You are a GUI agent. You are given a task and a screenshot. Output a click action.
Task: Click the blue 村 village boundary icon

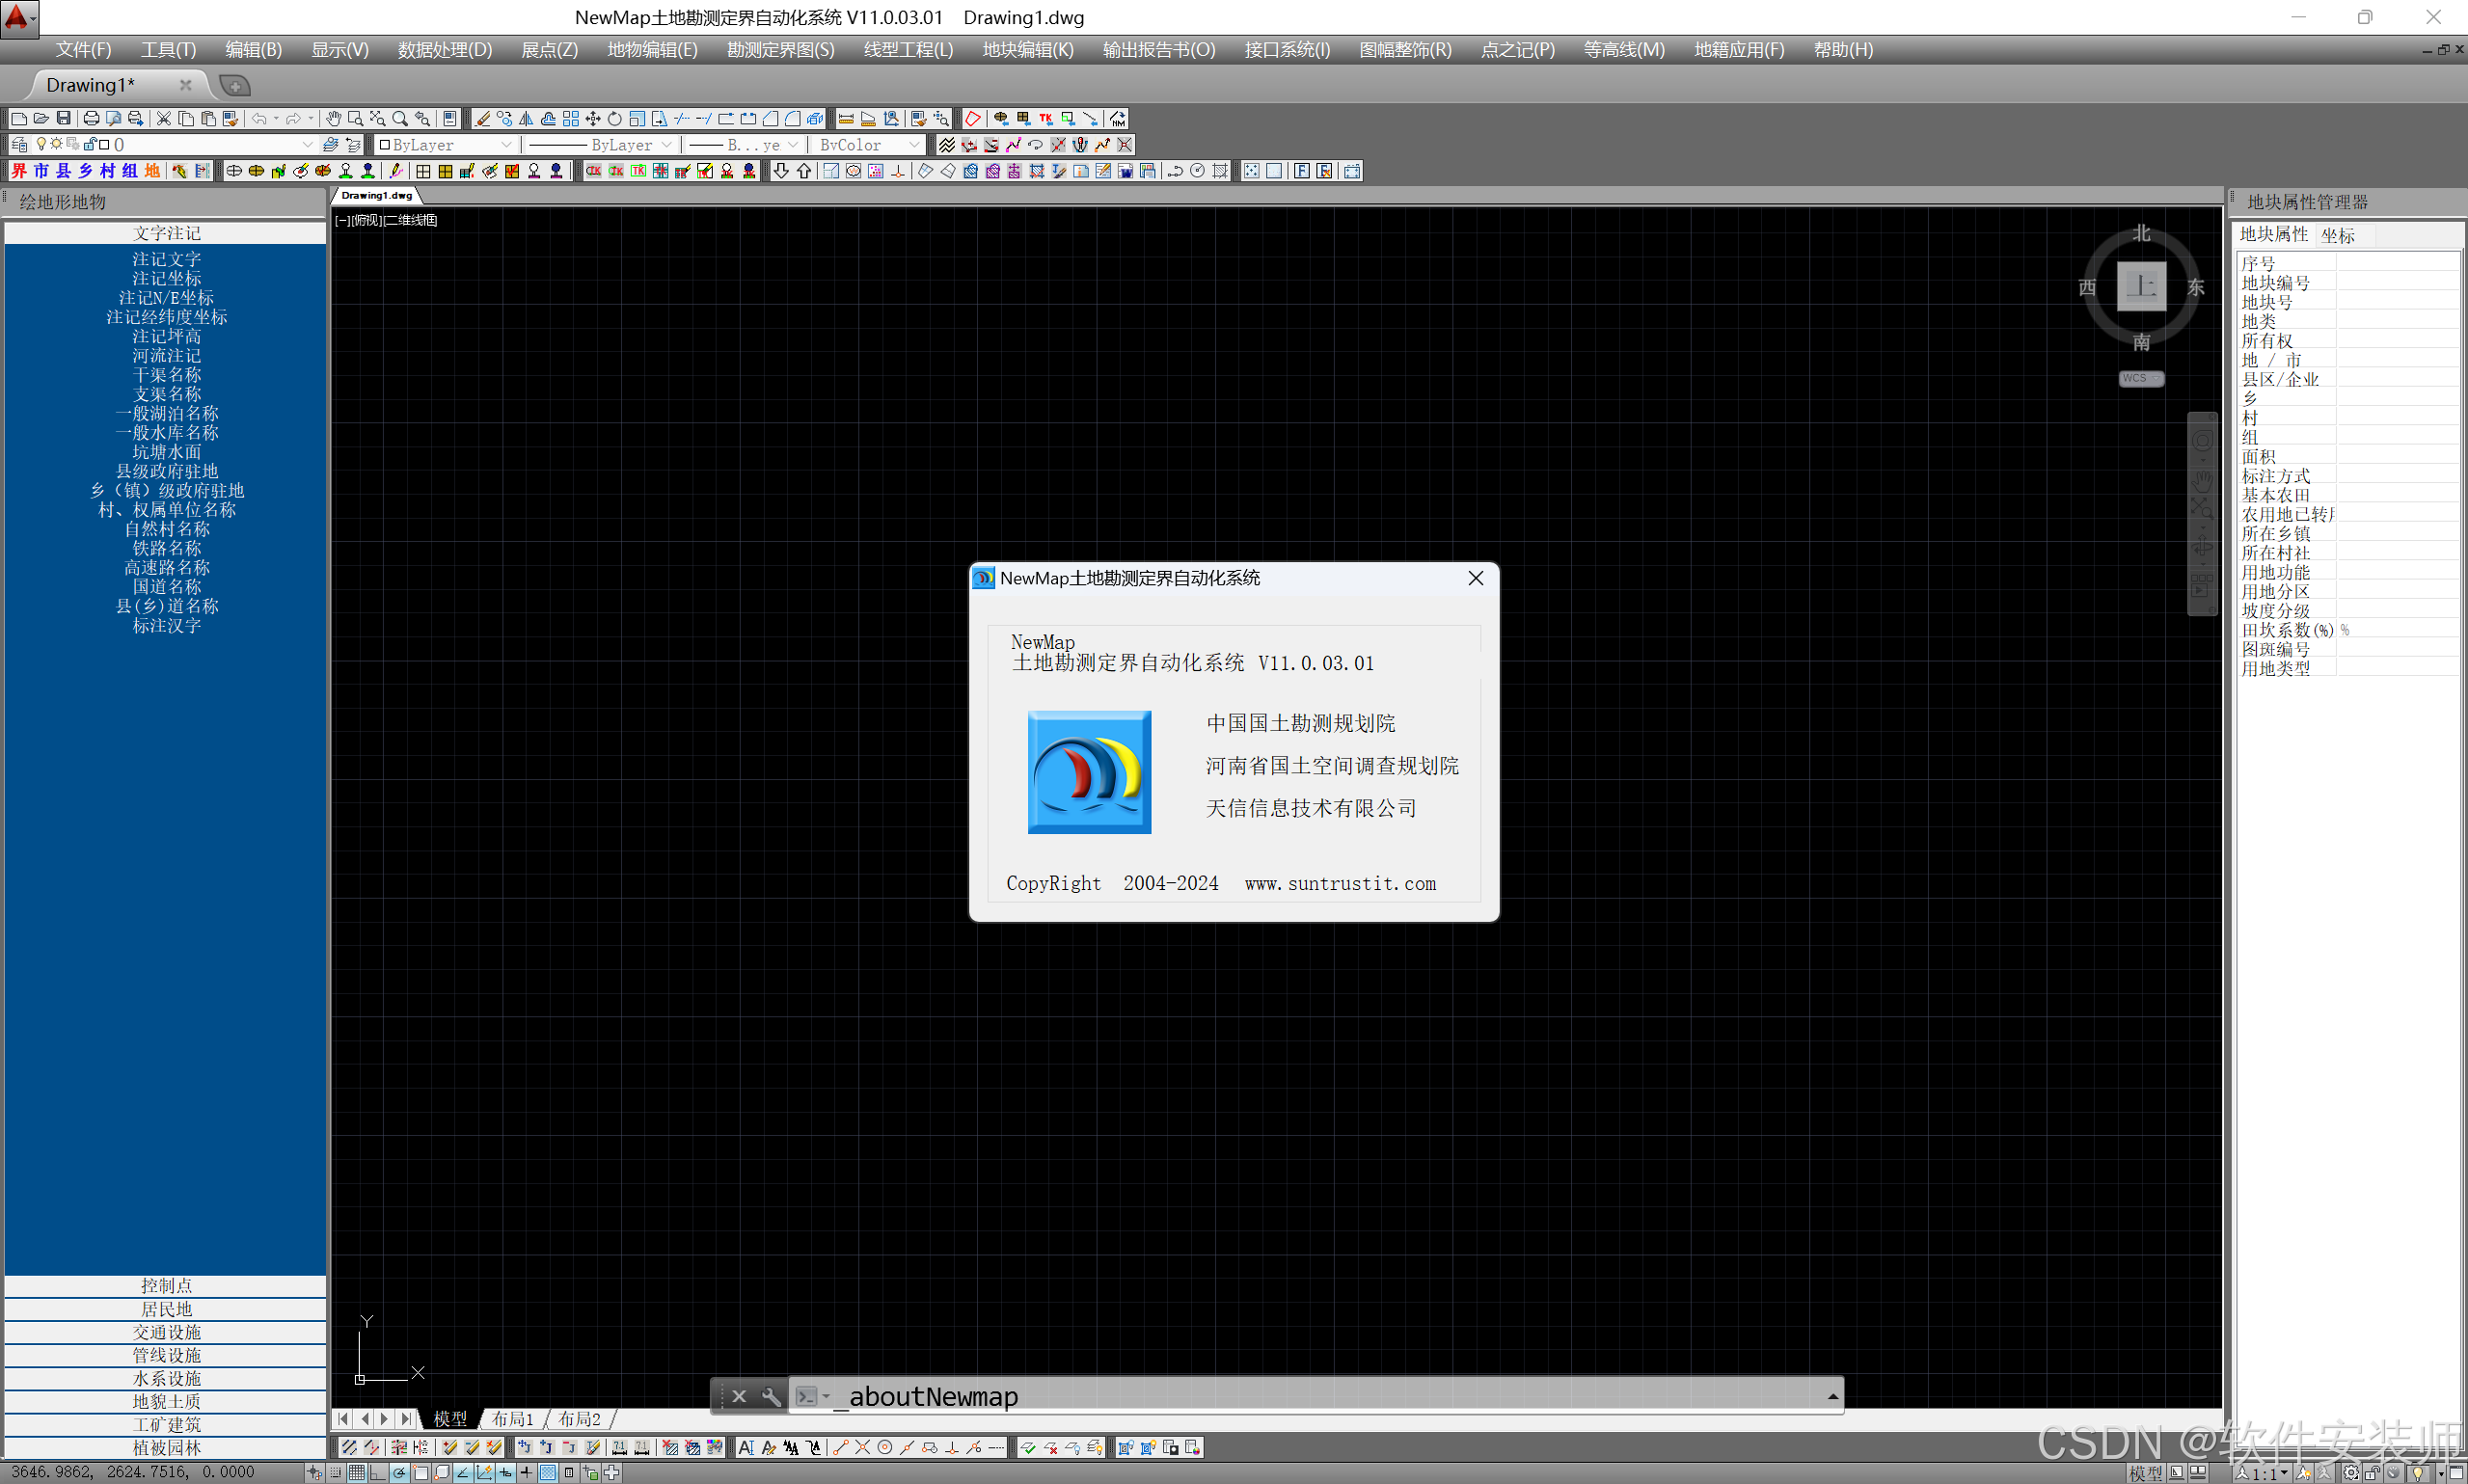click(107, 171)
